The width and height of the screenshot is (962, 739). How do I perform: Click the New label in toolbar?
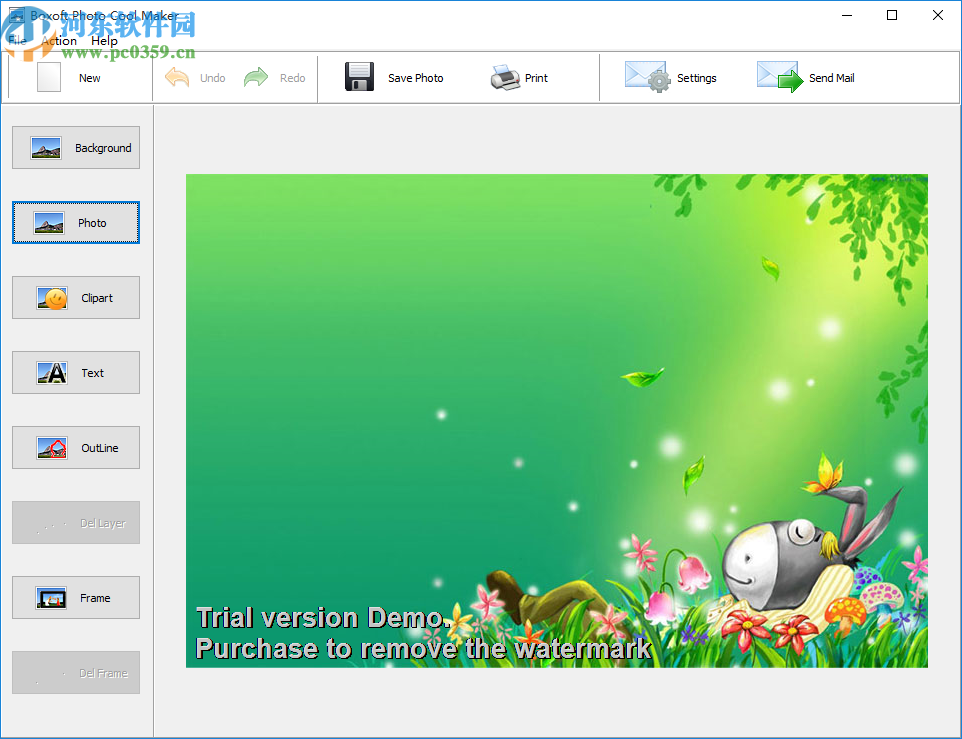point(90,78)
